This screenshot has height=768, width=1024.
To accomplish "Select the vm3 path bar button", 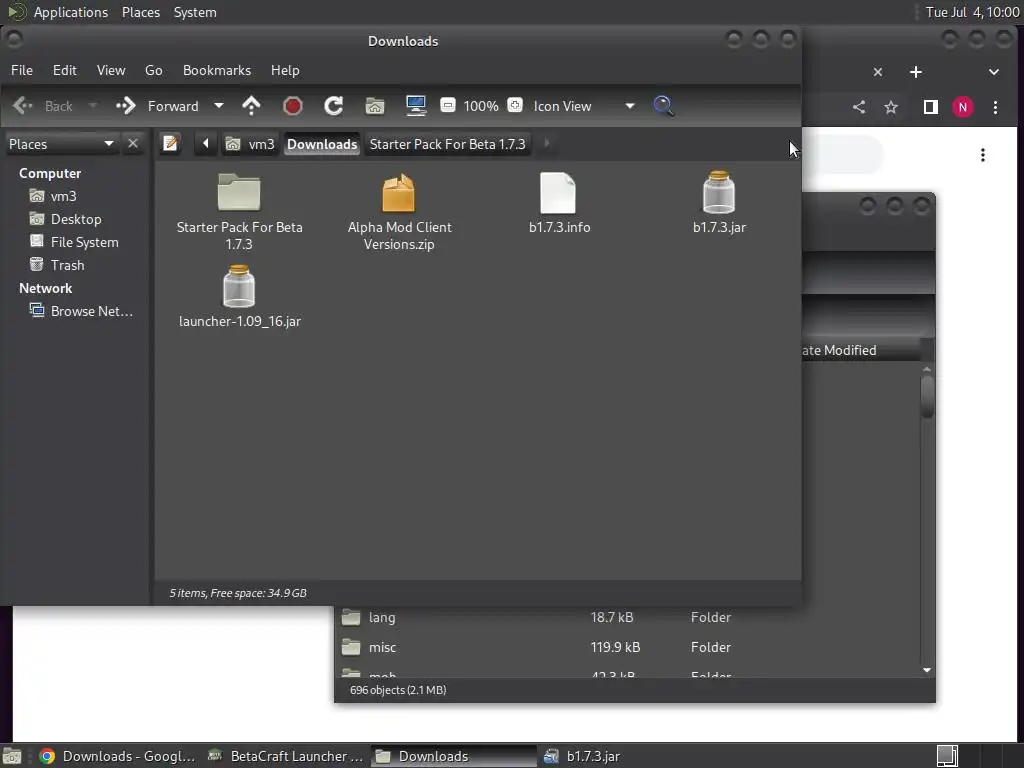I will (250, 144).
